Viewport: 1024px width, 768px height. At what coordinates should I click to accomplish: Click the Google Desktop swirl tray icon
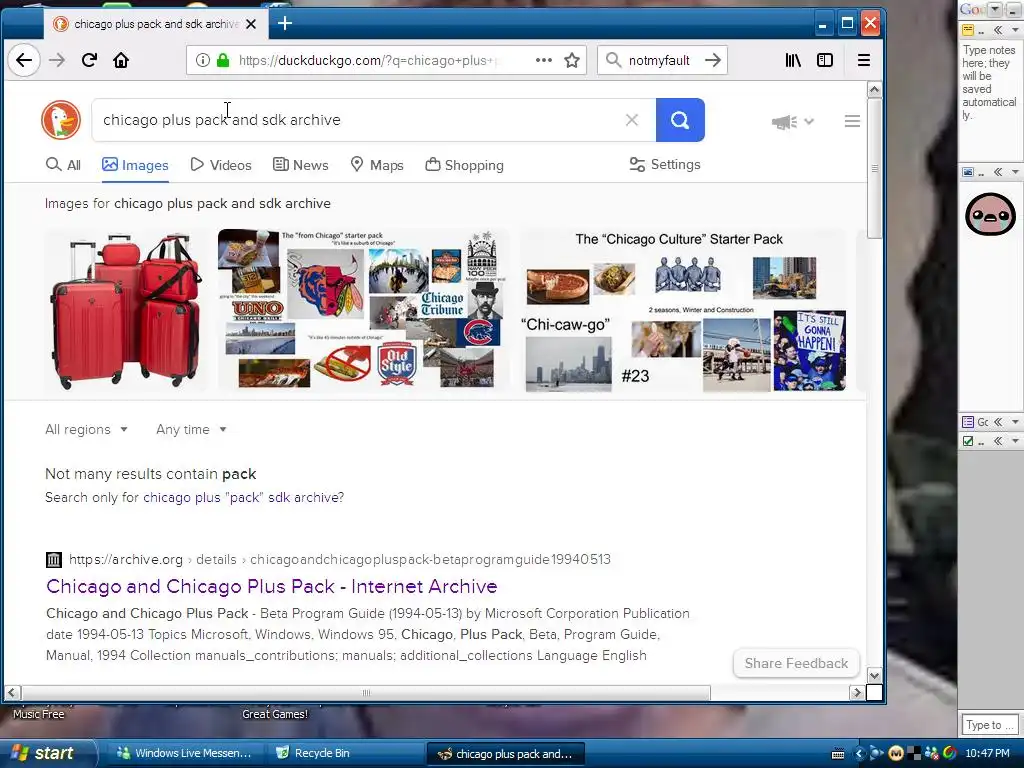(x=950, y=754)
